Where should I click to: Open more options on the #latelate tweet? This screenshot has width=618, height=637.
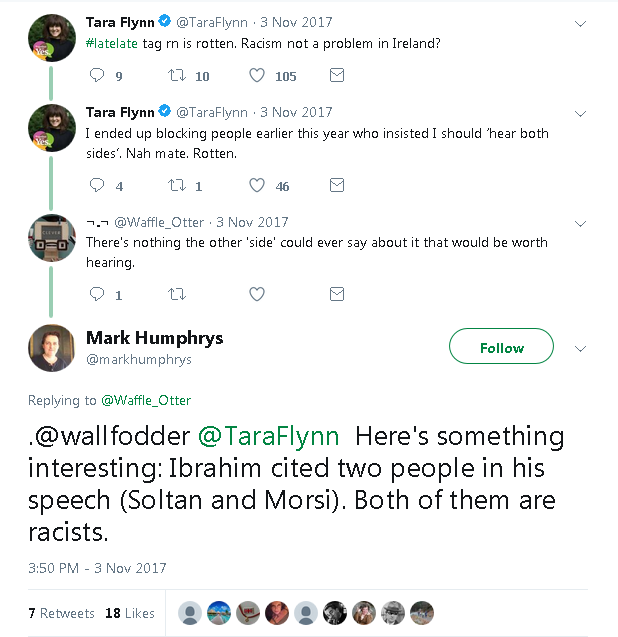point(581,22)
